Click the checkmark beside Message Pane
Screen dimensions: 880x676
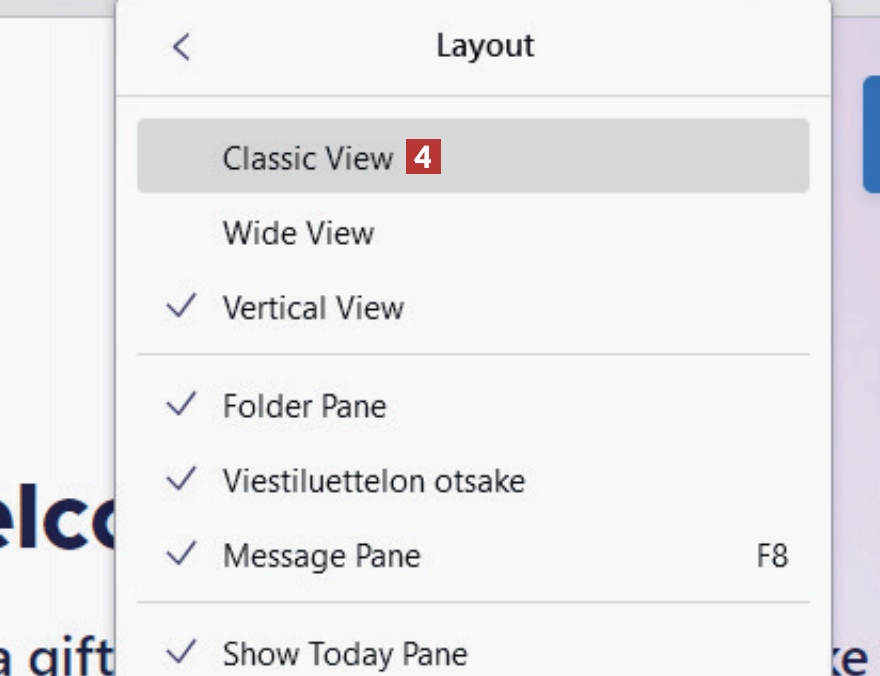click(181, 554)
